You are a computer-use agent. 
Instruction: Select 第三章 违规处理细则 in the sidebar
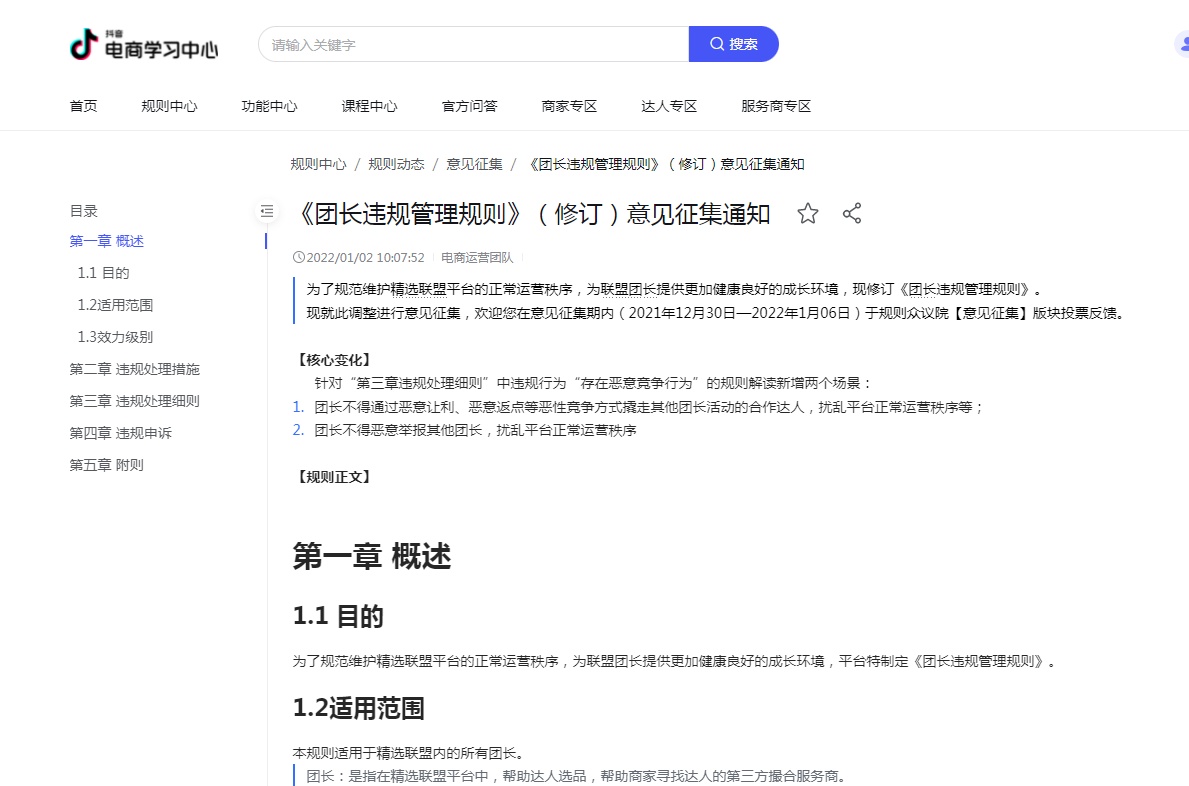point(134,400)
